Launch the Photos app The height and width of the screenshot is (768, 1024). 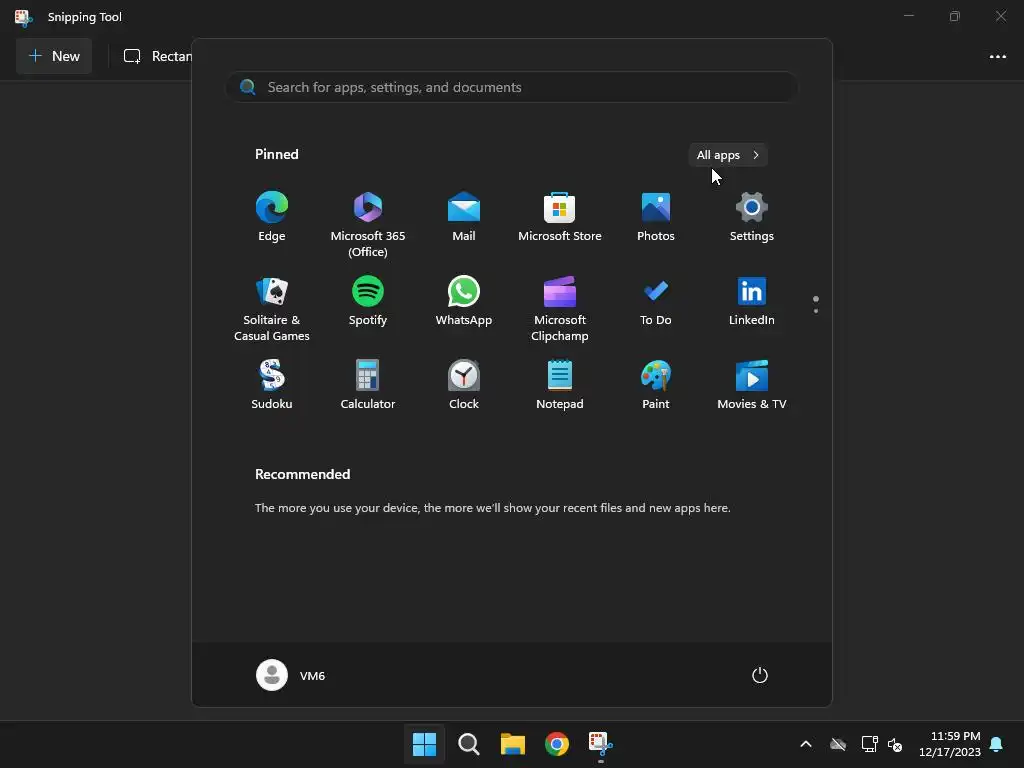656,217
